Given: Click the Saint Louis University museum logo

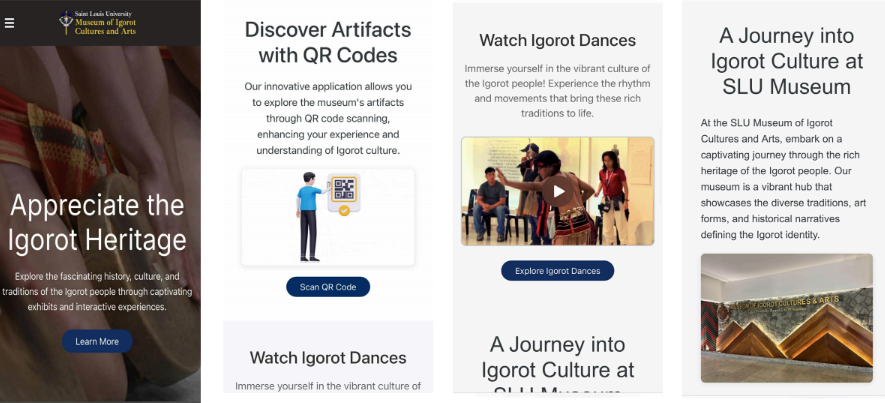Looking at the screenshot, I should [67, 22].
